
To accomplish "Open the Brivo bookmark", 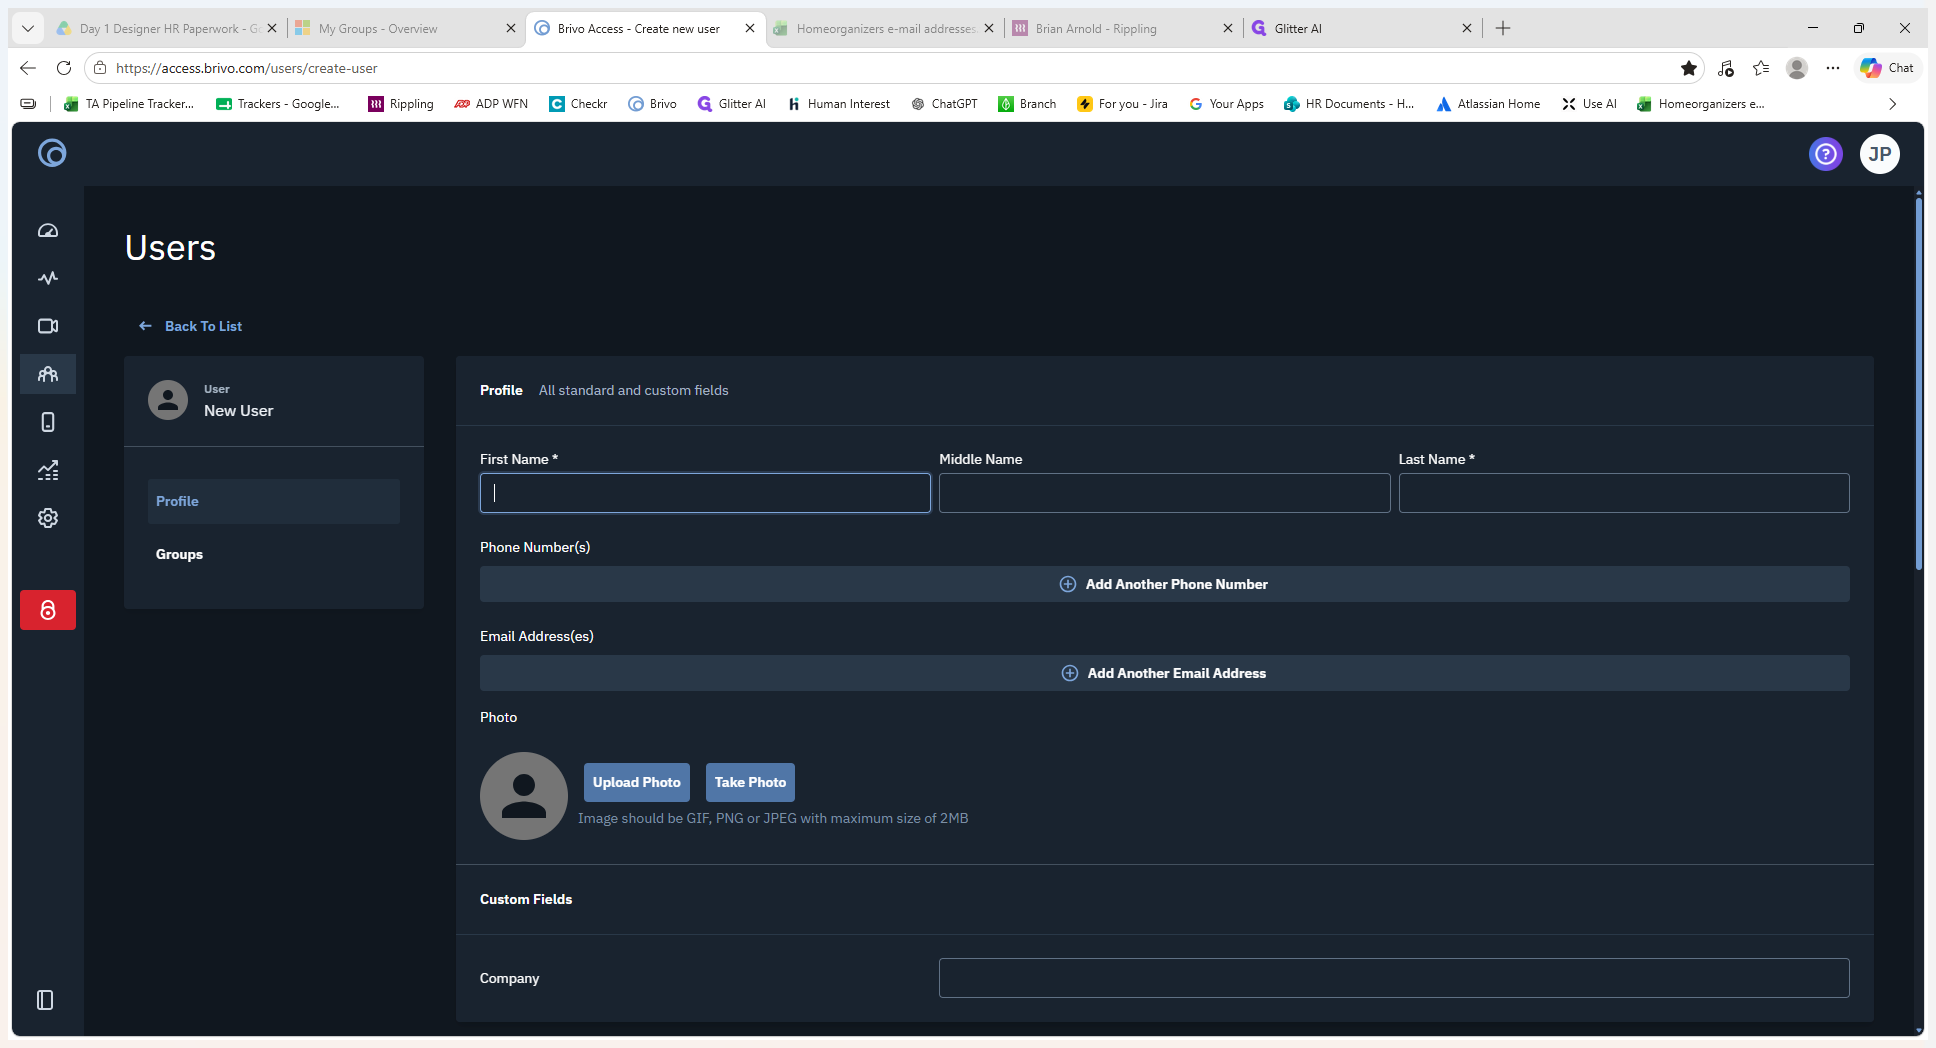I will coord(652,104).
